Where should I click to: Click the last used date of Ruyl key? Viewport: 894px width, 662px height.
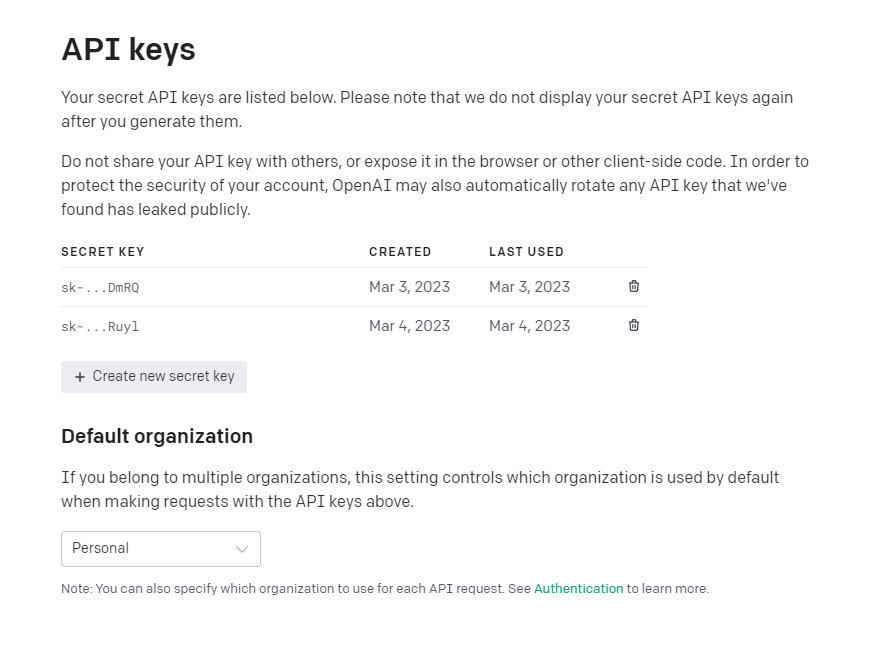(529, 326)
